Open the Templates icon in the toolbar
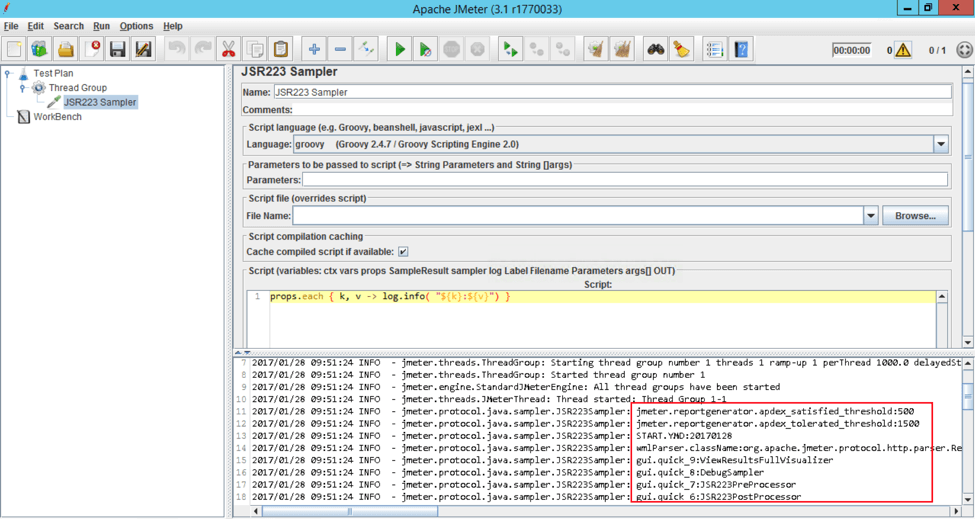The height and width of the screenshot is (519, 975). pyautogui.click(x=40, y=49)
